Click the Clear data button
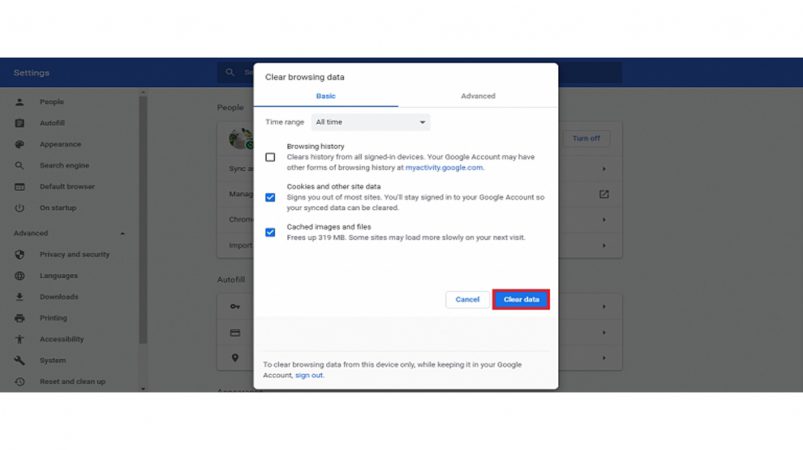 521,299
